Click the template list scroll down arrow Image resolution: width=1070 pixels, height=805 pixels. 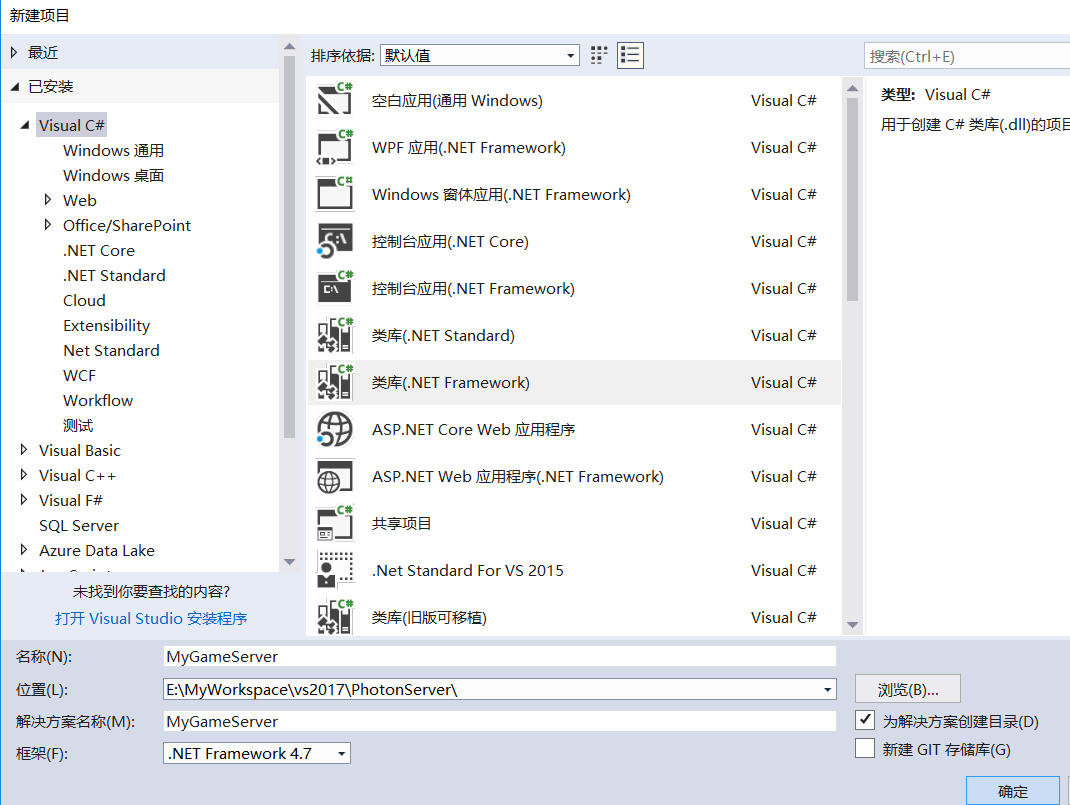852,625
